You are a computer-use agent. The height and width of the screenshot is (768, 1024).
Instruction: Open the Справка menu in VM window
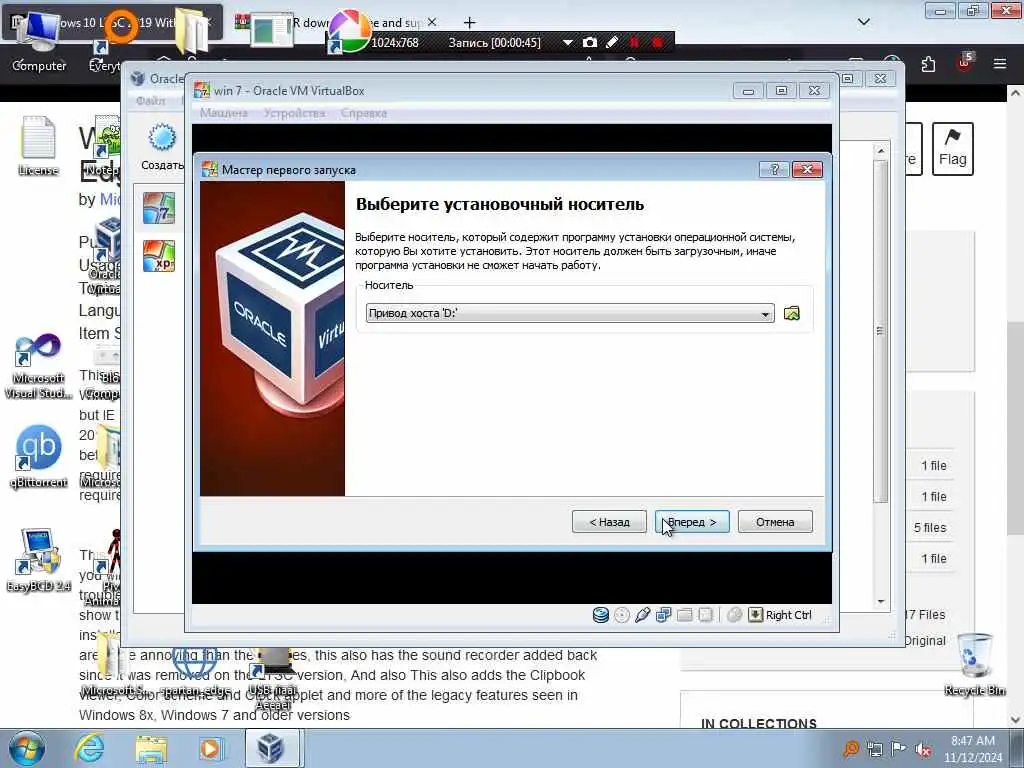point(364,113)
